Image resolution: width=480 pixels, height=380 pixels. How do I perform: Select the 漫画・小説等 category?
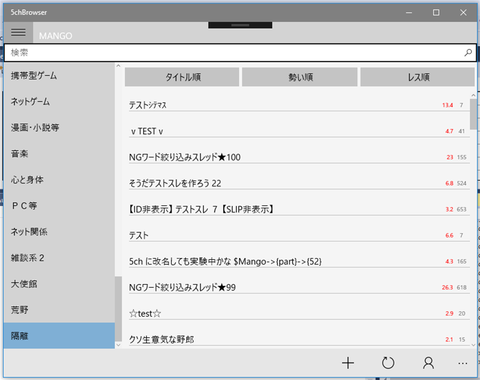pos(59,128)
